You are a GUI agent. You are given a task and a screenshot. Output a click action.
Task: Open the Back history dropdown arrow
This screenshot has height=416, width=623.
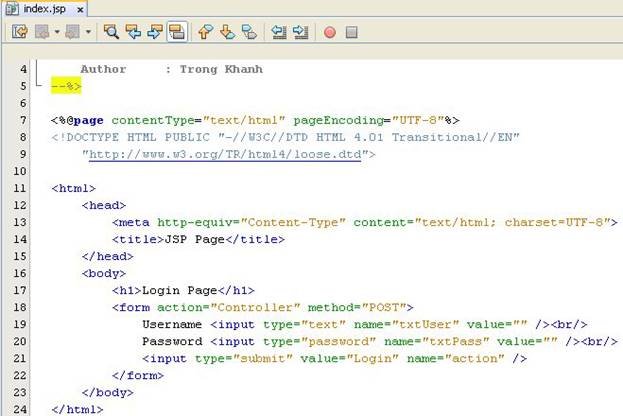[x=57, y=32]
